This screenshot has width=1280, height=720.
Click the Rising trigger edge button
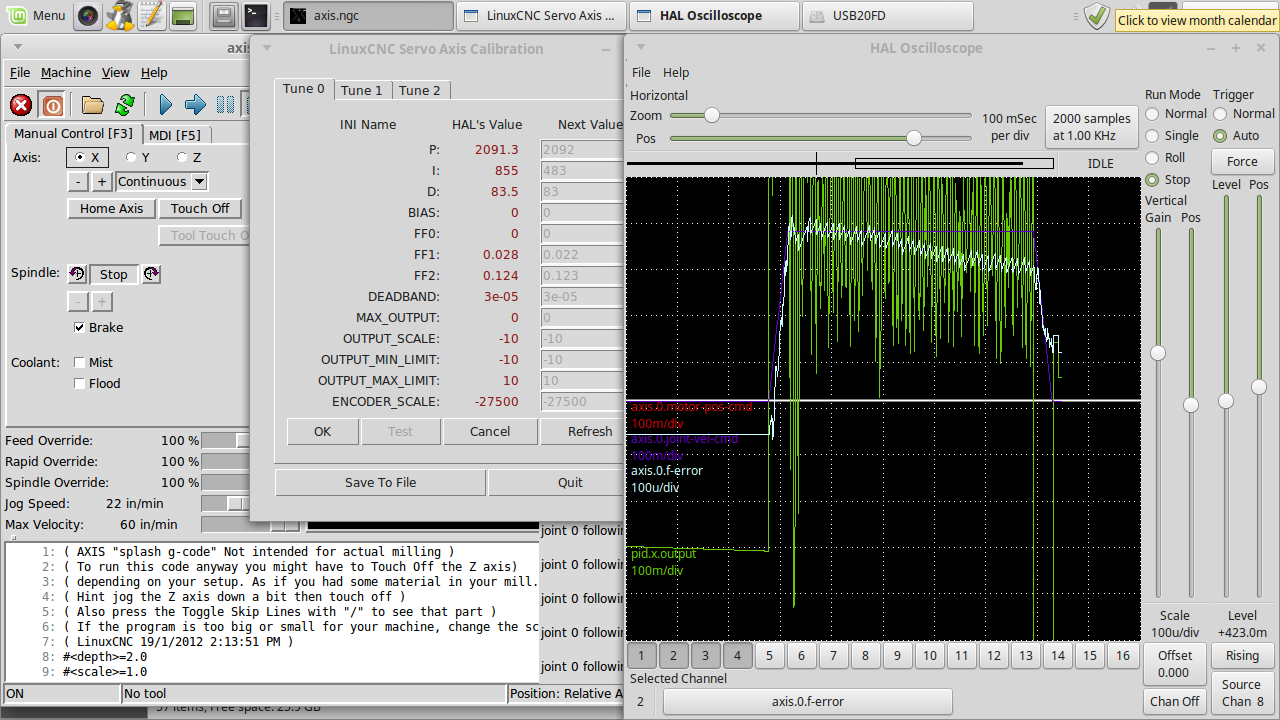(1242, 655)
